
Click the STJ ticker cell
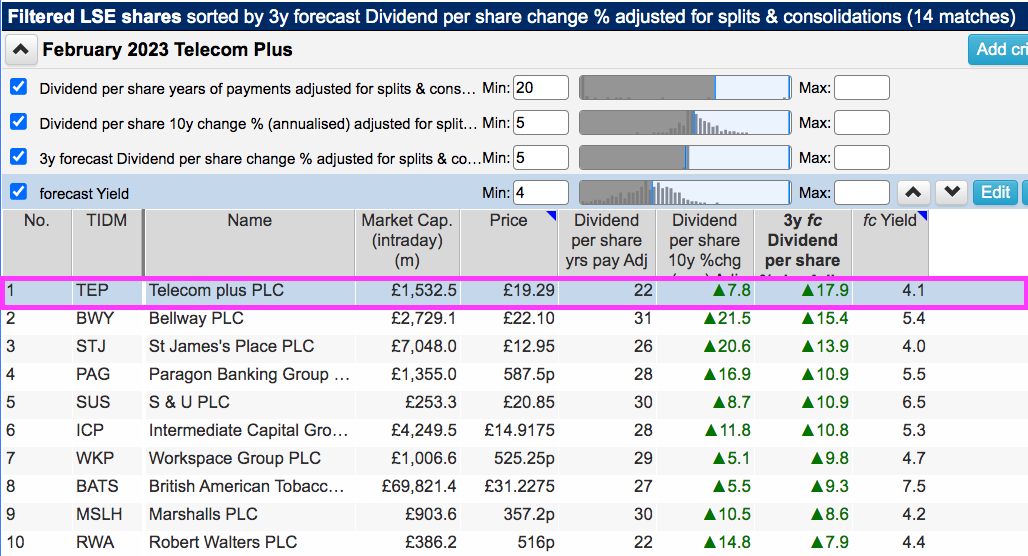(x=90, y=346)
